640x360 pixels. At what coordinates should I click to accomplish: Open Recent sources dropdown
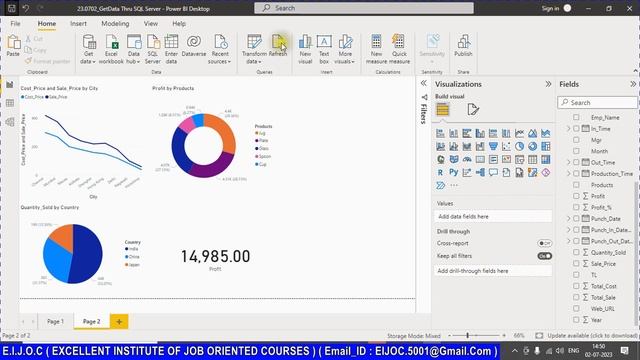coord(220,49)
